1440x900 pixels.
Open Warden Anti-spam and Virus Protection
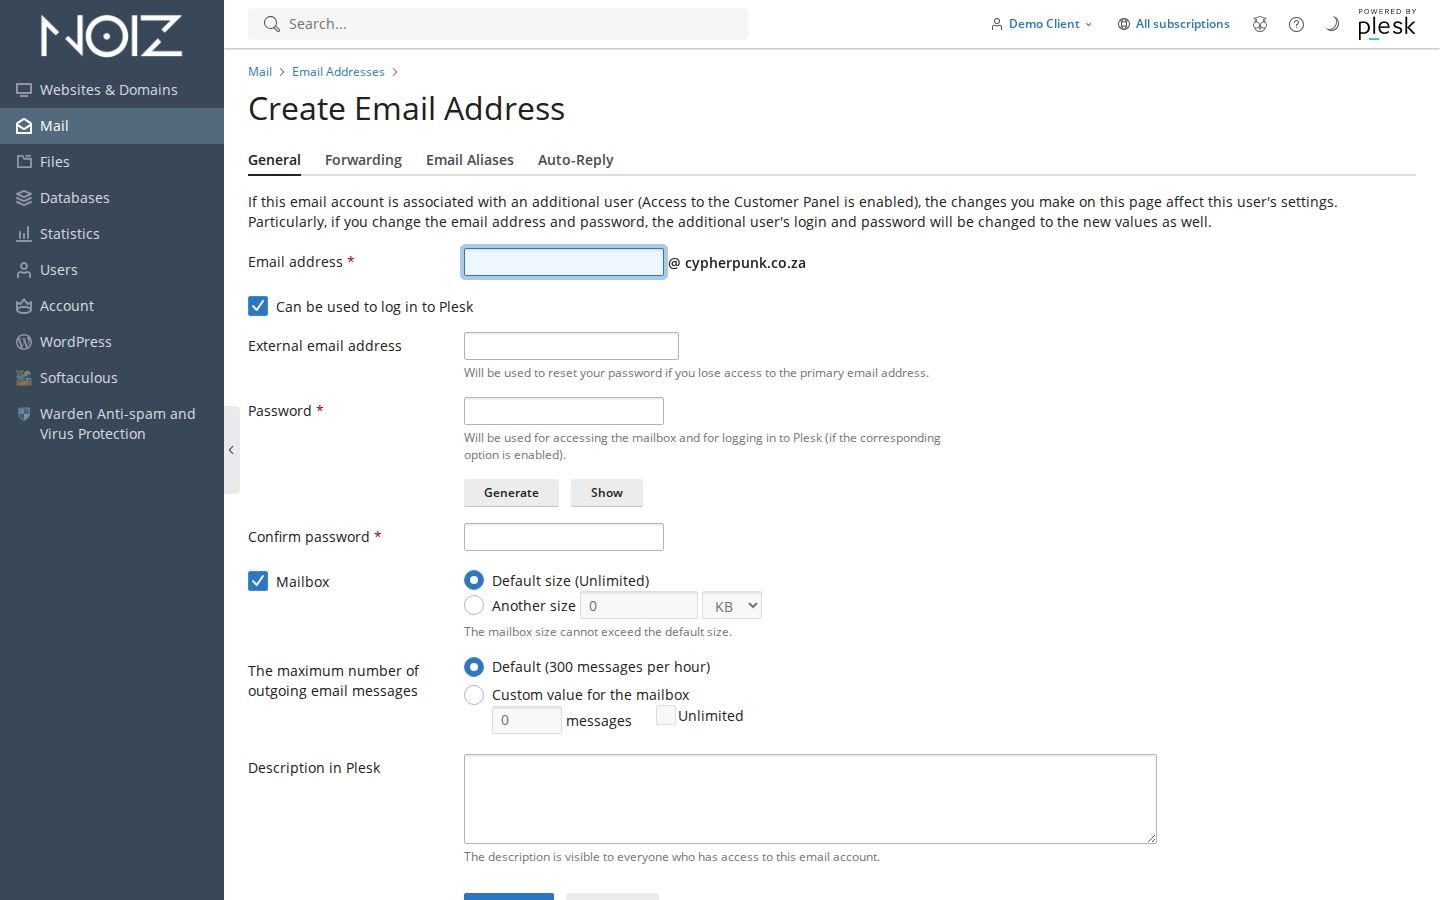(112, 424)
